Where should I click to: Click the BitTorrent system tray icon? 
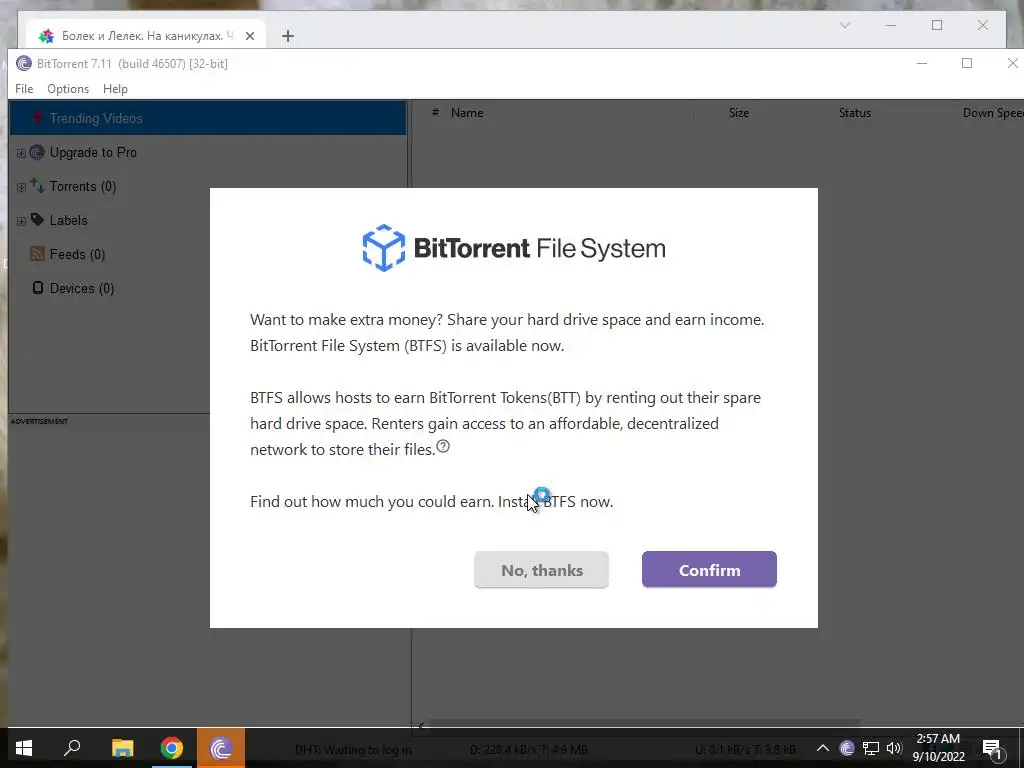(x=847, y=748)
